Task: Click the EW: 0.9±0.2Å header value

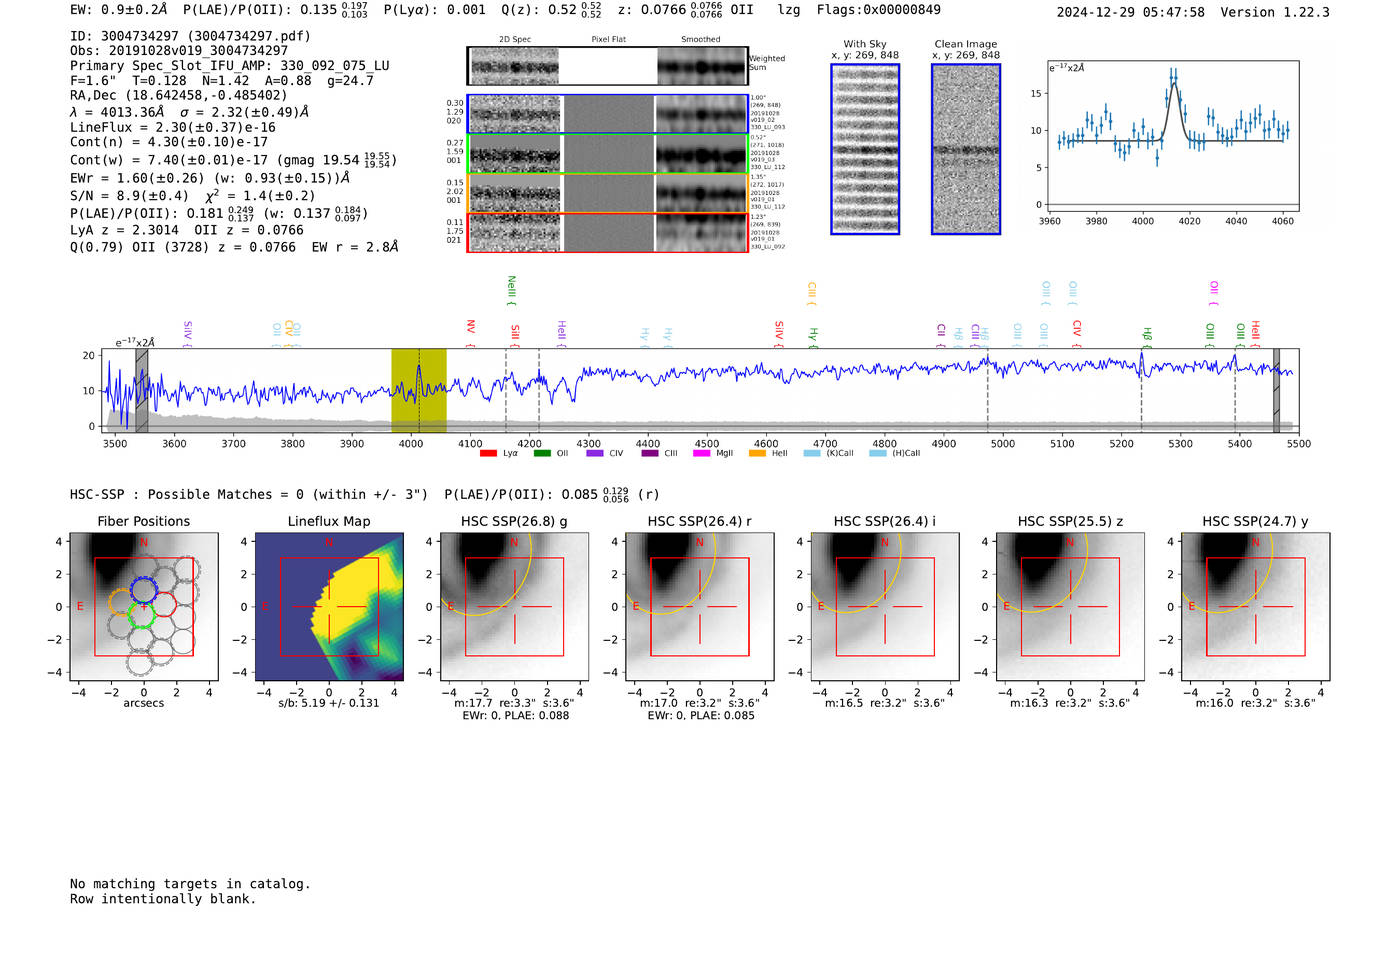Action: 119,10
